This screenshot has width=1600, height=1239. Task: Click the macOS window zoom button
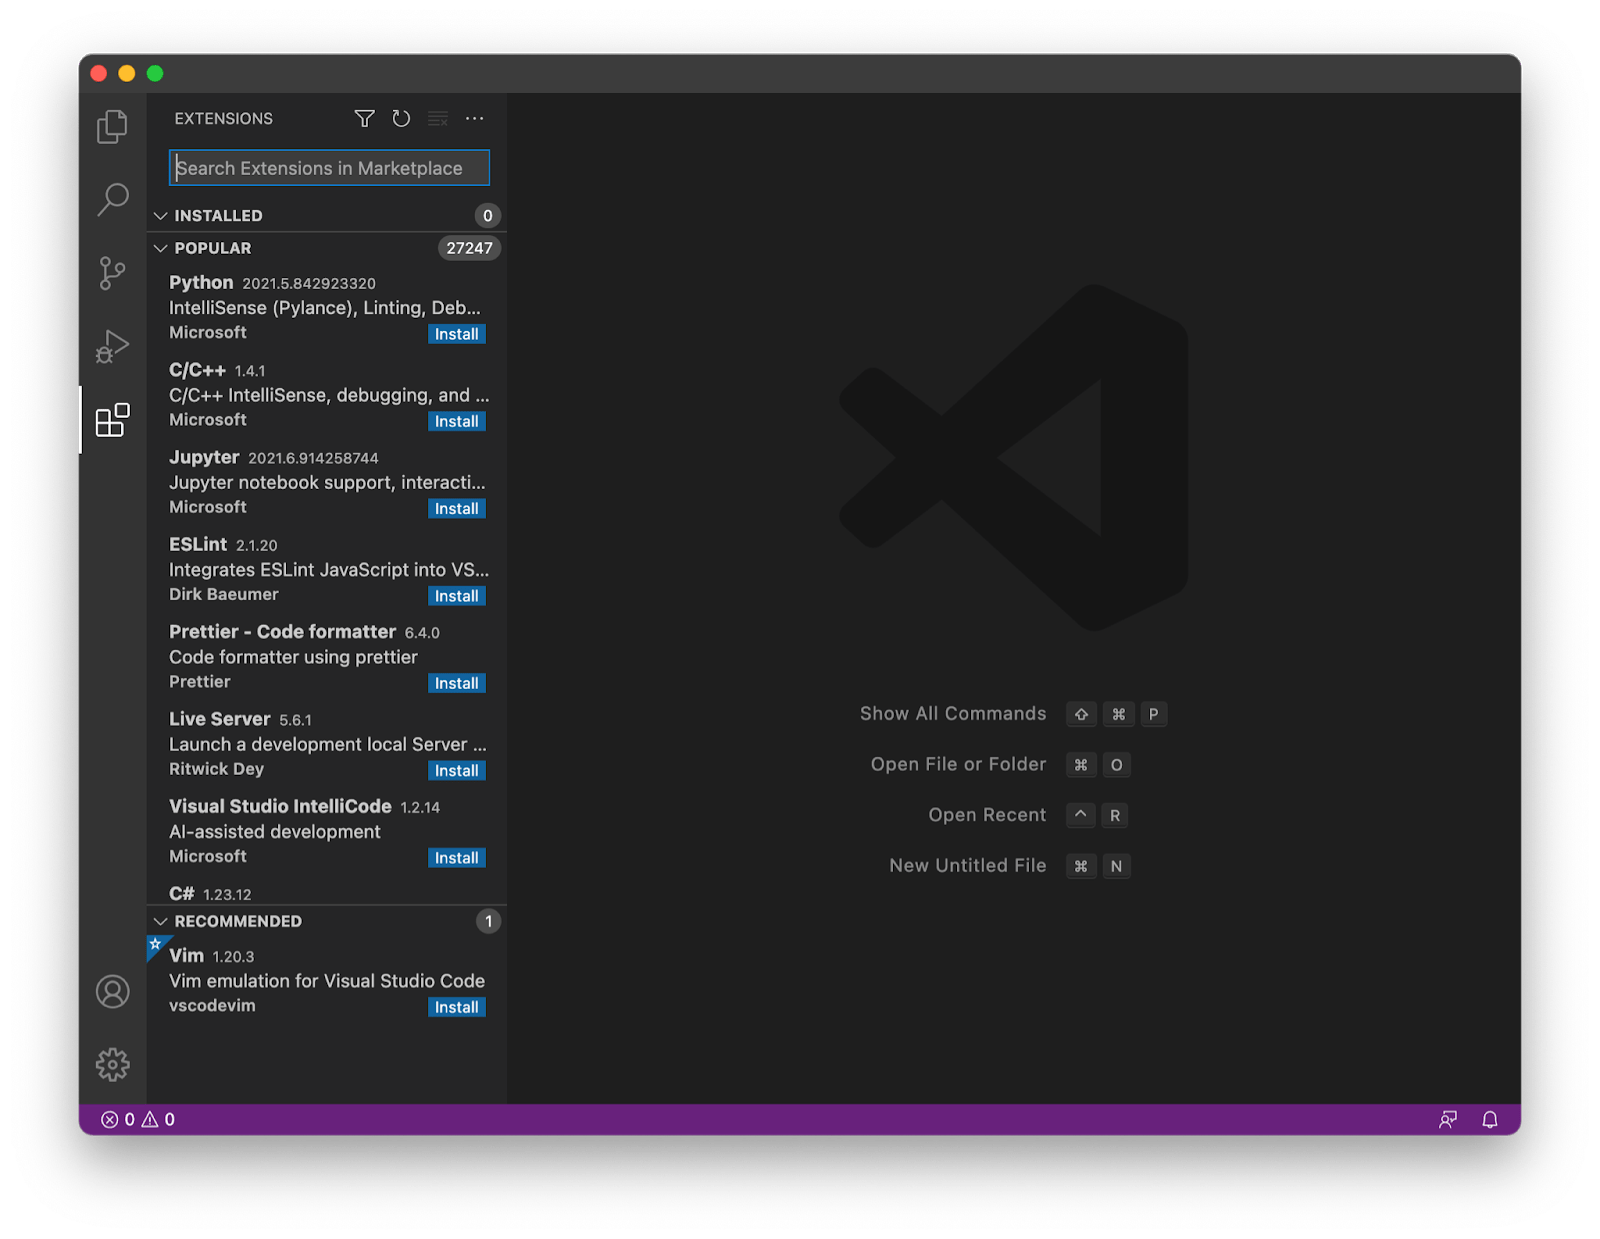coord(155,73)
